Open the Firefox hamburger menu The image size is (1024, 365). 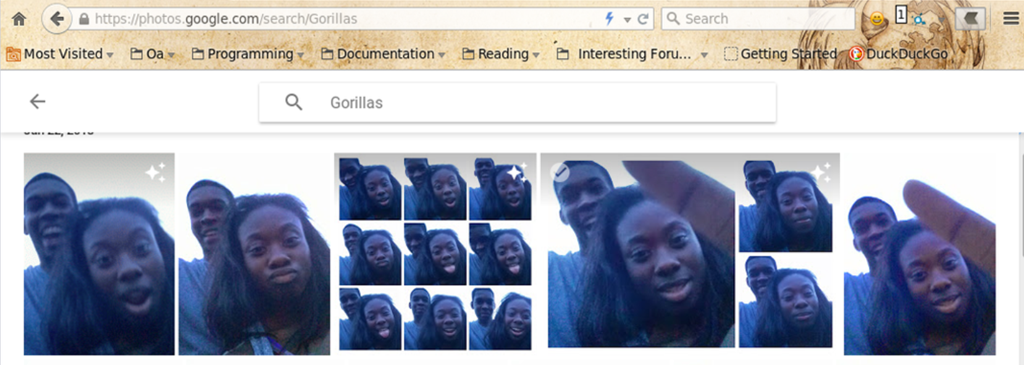click(x=1010, y=19)
